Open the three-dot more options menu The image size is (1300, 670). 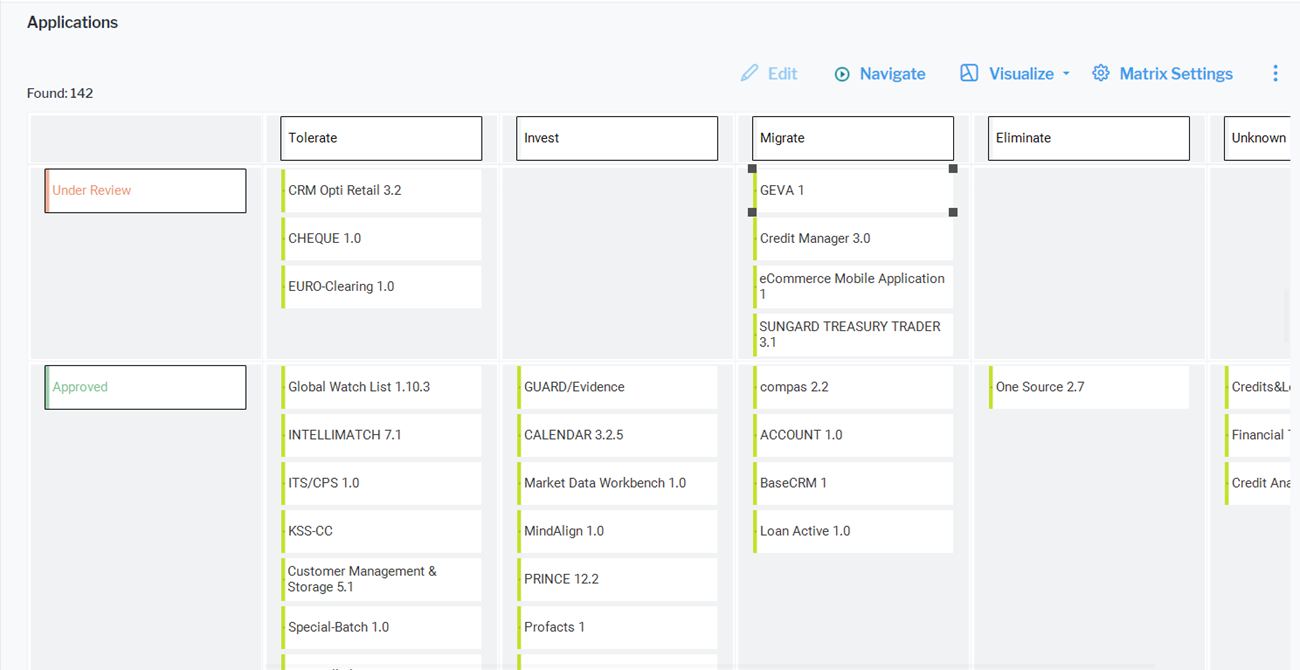pos(1275,73)
